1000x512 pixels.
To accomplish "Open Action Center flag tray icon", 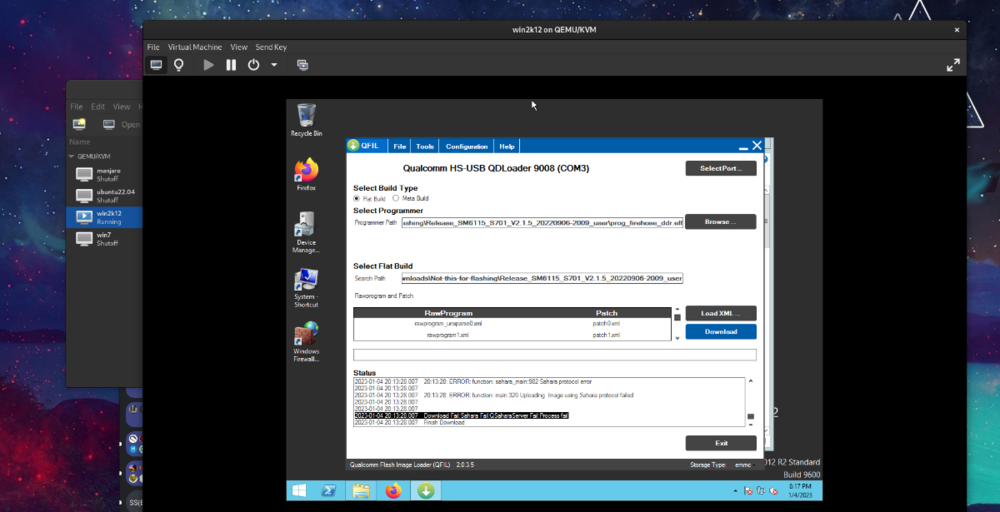I will click(749, 491).
